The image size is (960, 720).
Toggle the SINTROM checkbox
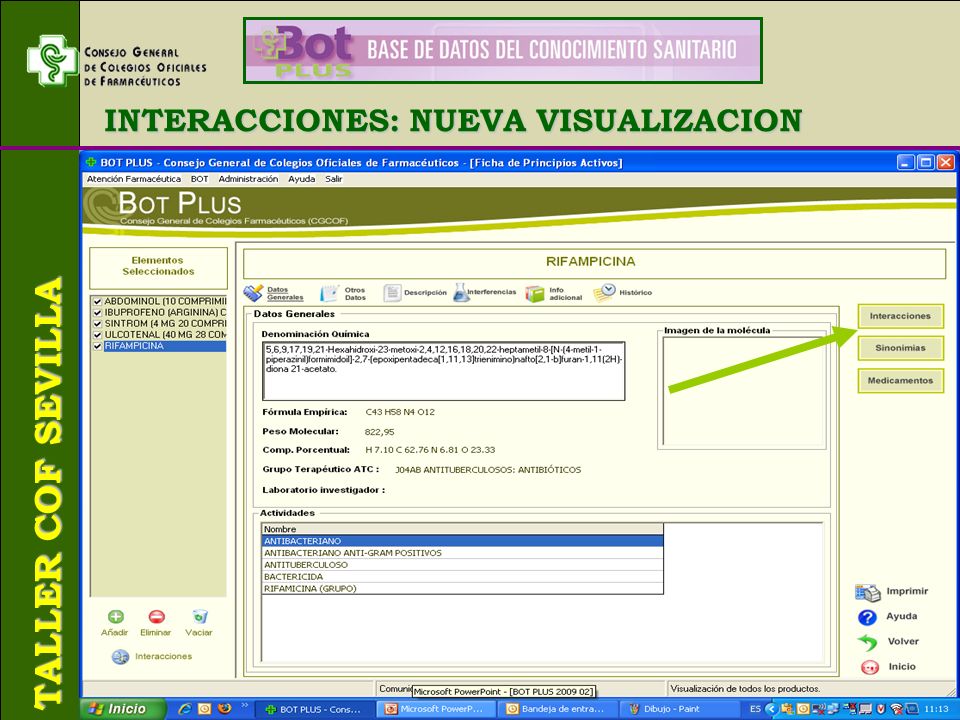click(x=96, y=324)
